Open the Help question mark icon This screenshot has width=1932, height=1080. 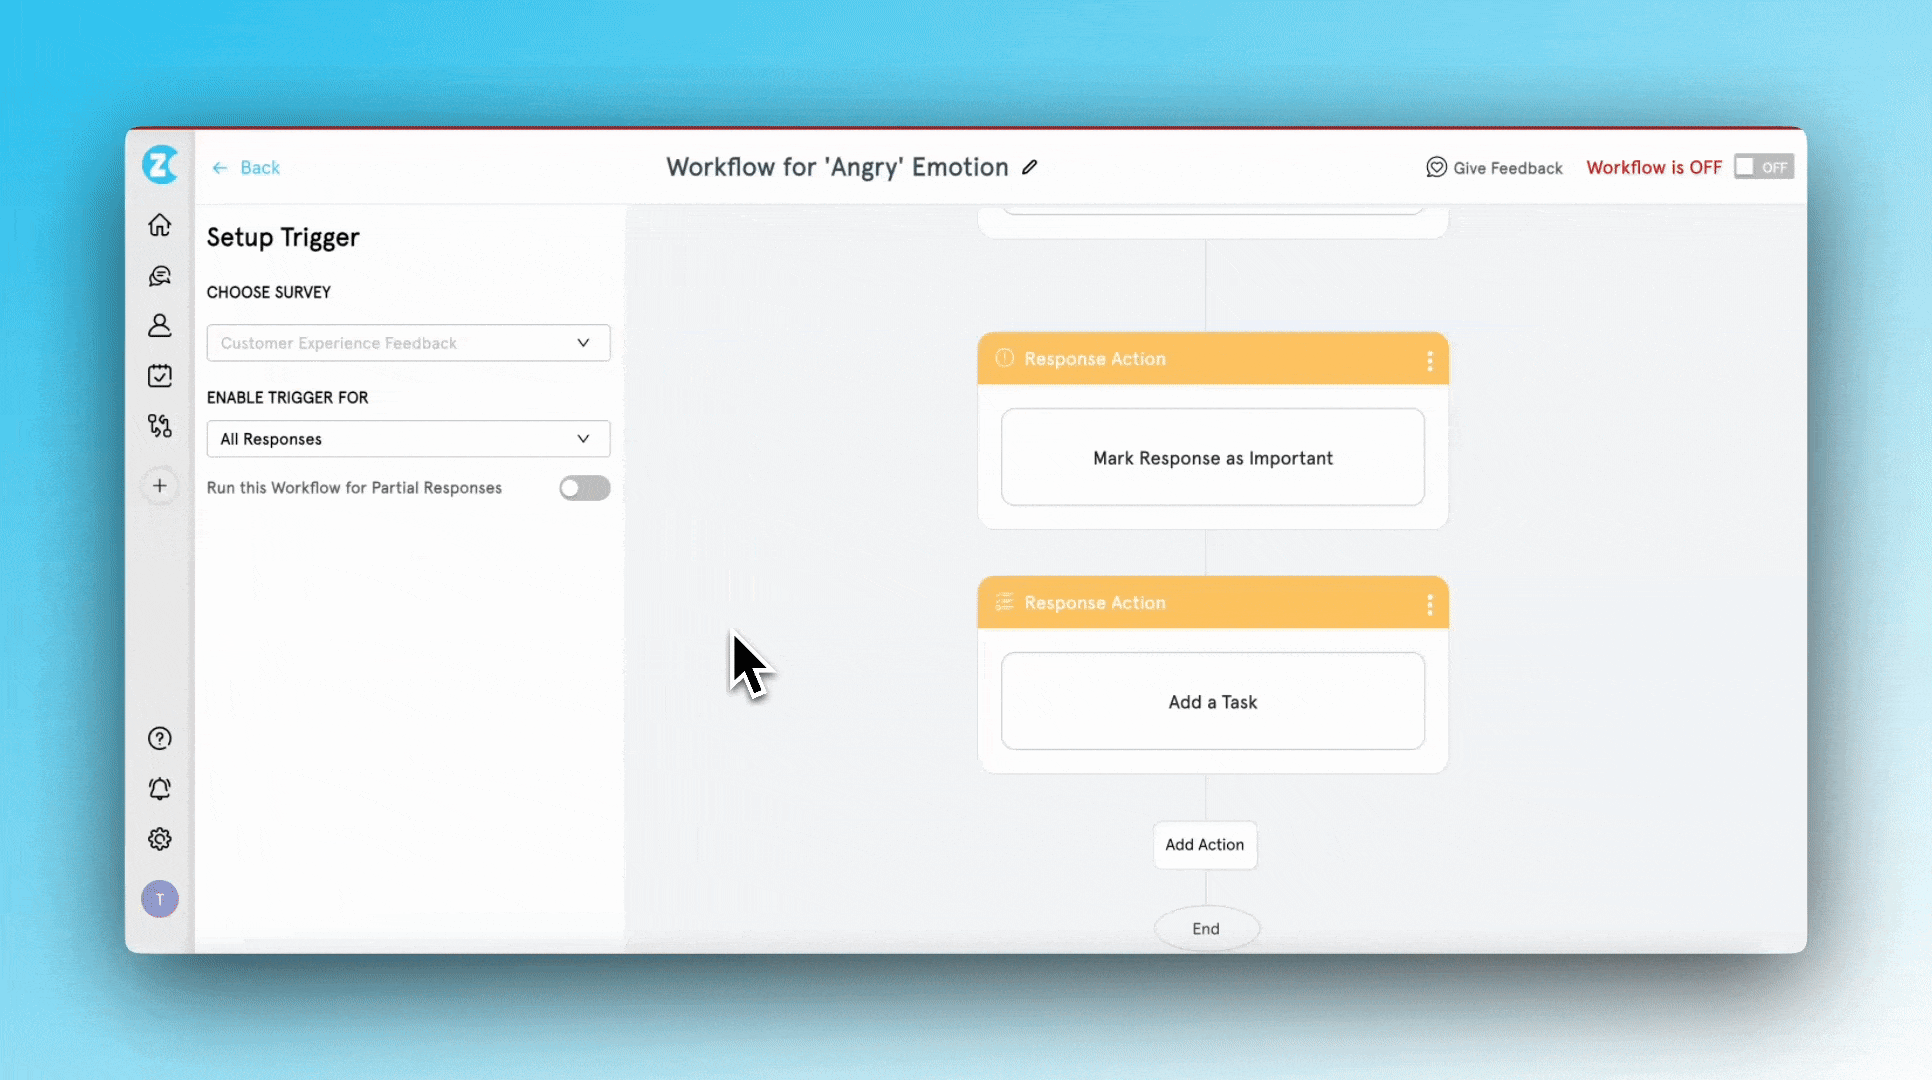[159, 738]
